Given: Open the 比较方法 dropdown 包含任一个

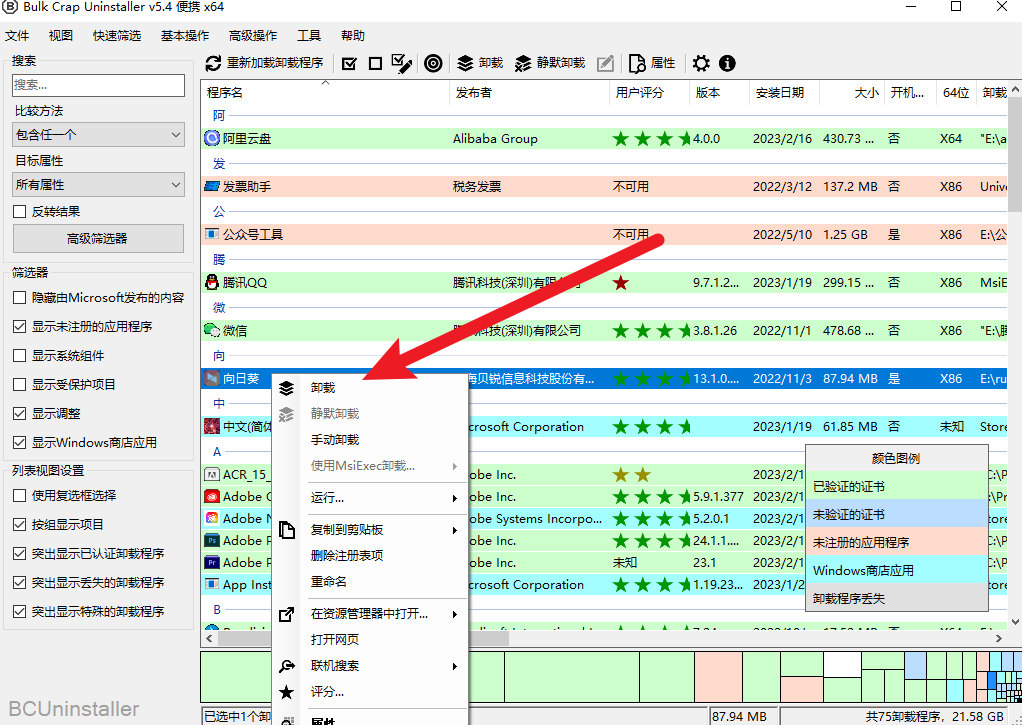Looking at the screenshot, I should click(98, 135).
